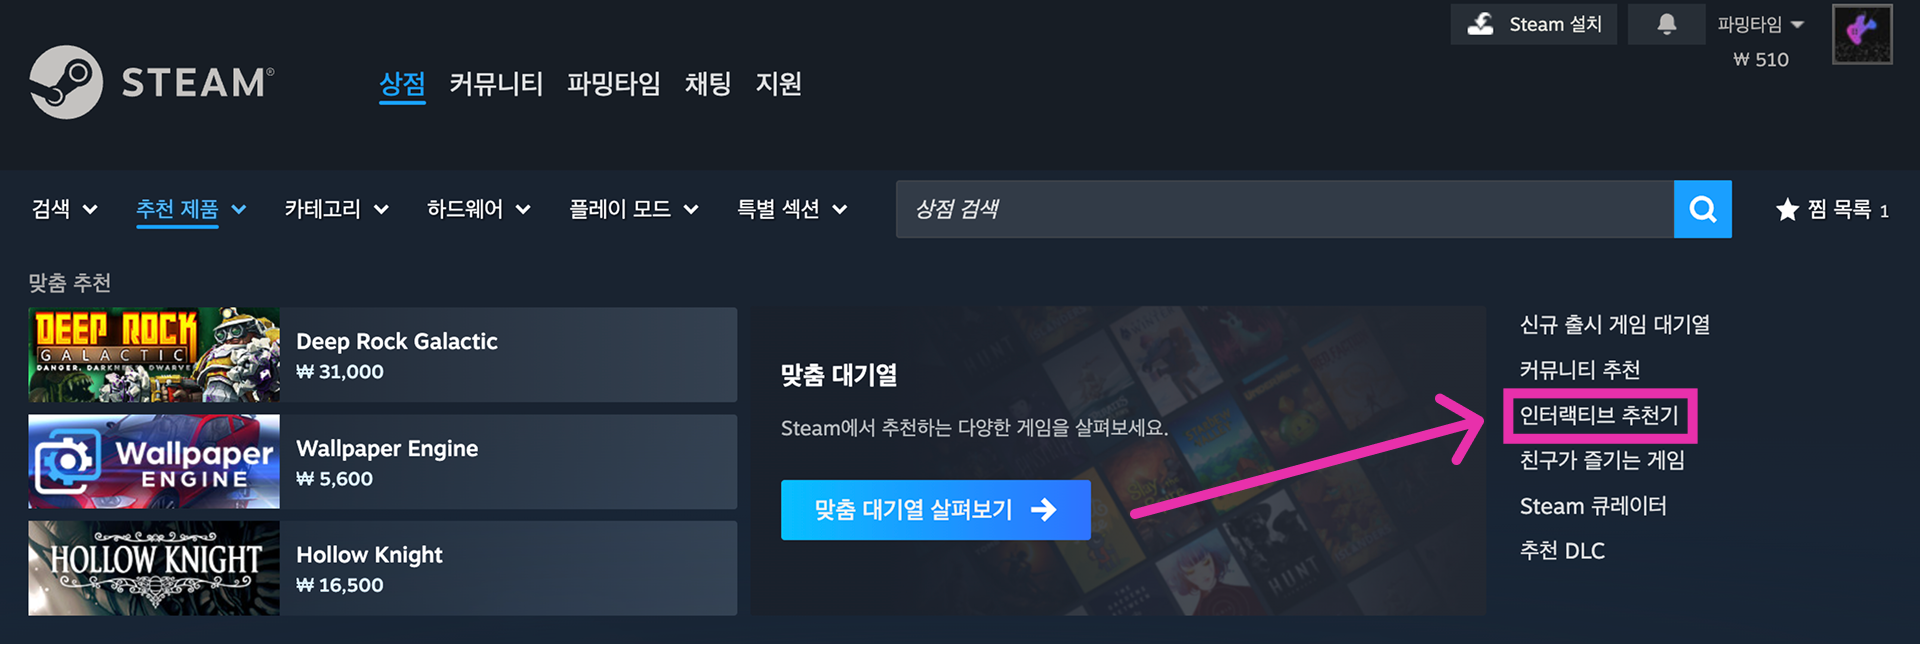This screenshot has height=645, width=1920.
Task: Open the user profile avatar
Action: (x=1861, y=34)
